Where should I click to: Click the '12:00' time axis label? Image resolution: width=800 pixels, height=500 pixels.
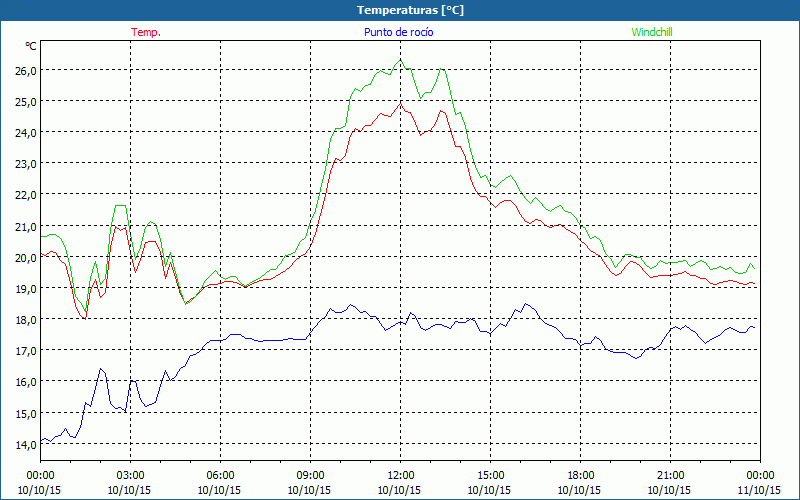coord(401,476)
